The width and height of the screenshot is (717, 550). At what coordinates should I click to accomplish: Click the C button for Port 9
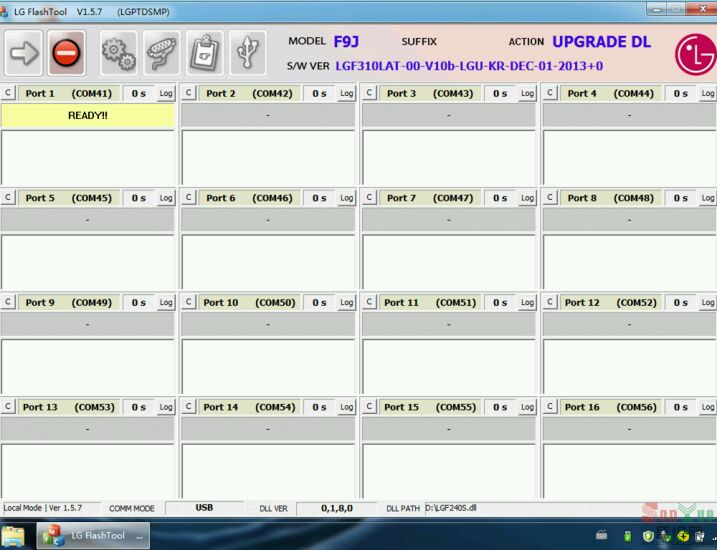click(x=8, y=302)
